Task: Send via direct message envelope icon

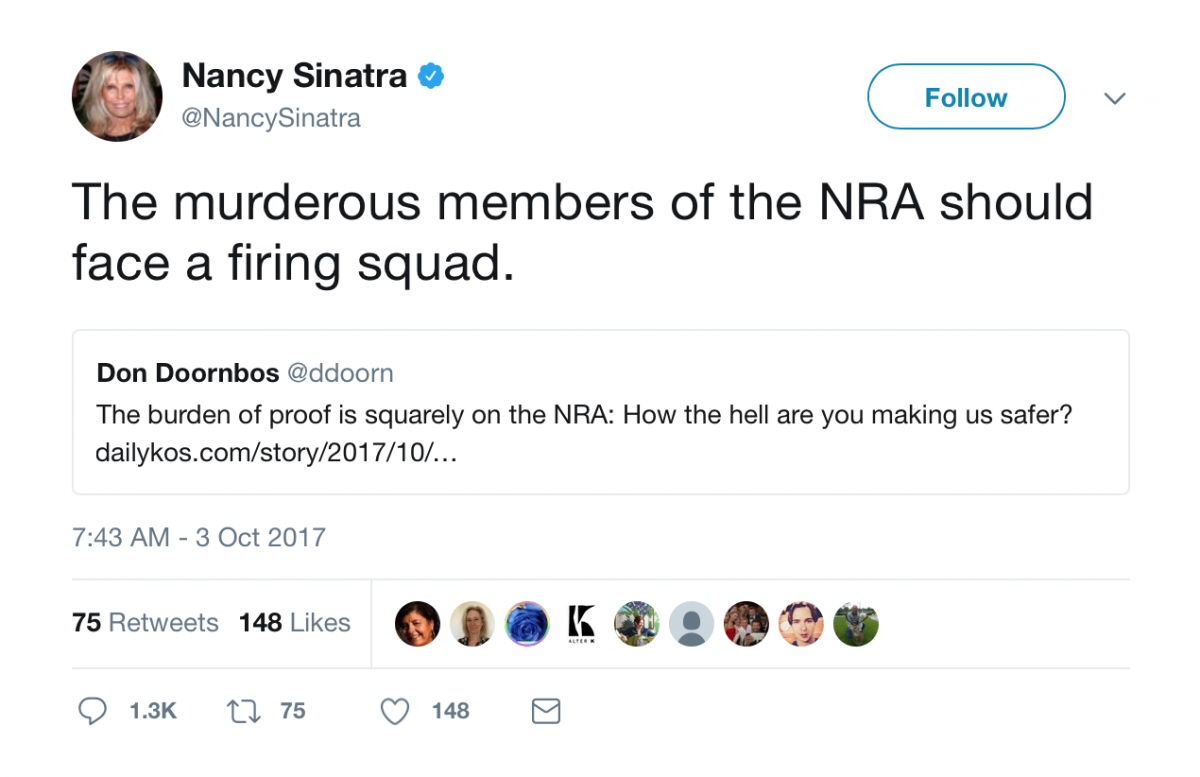Action: tap(545, 711)
